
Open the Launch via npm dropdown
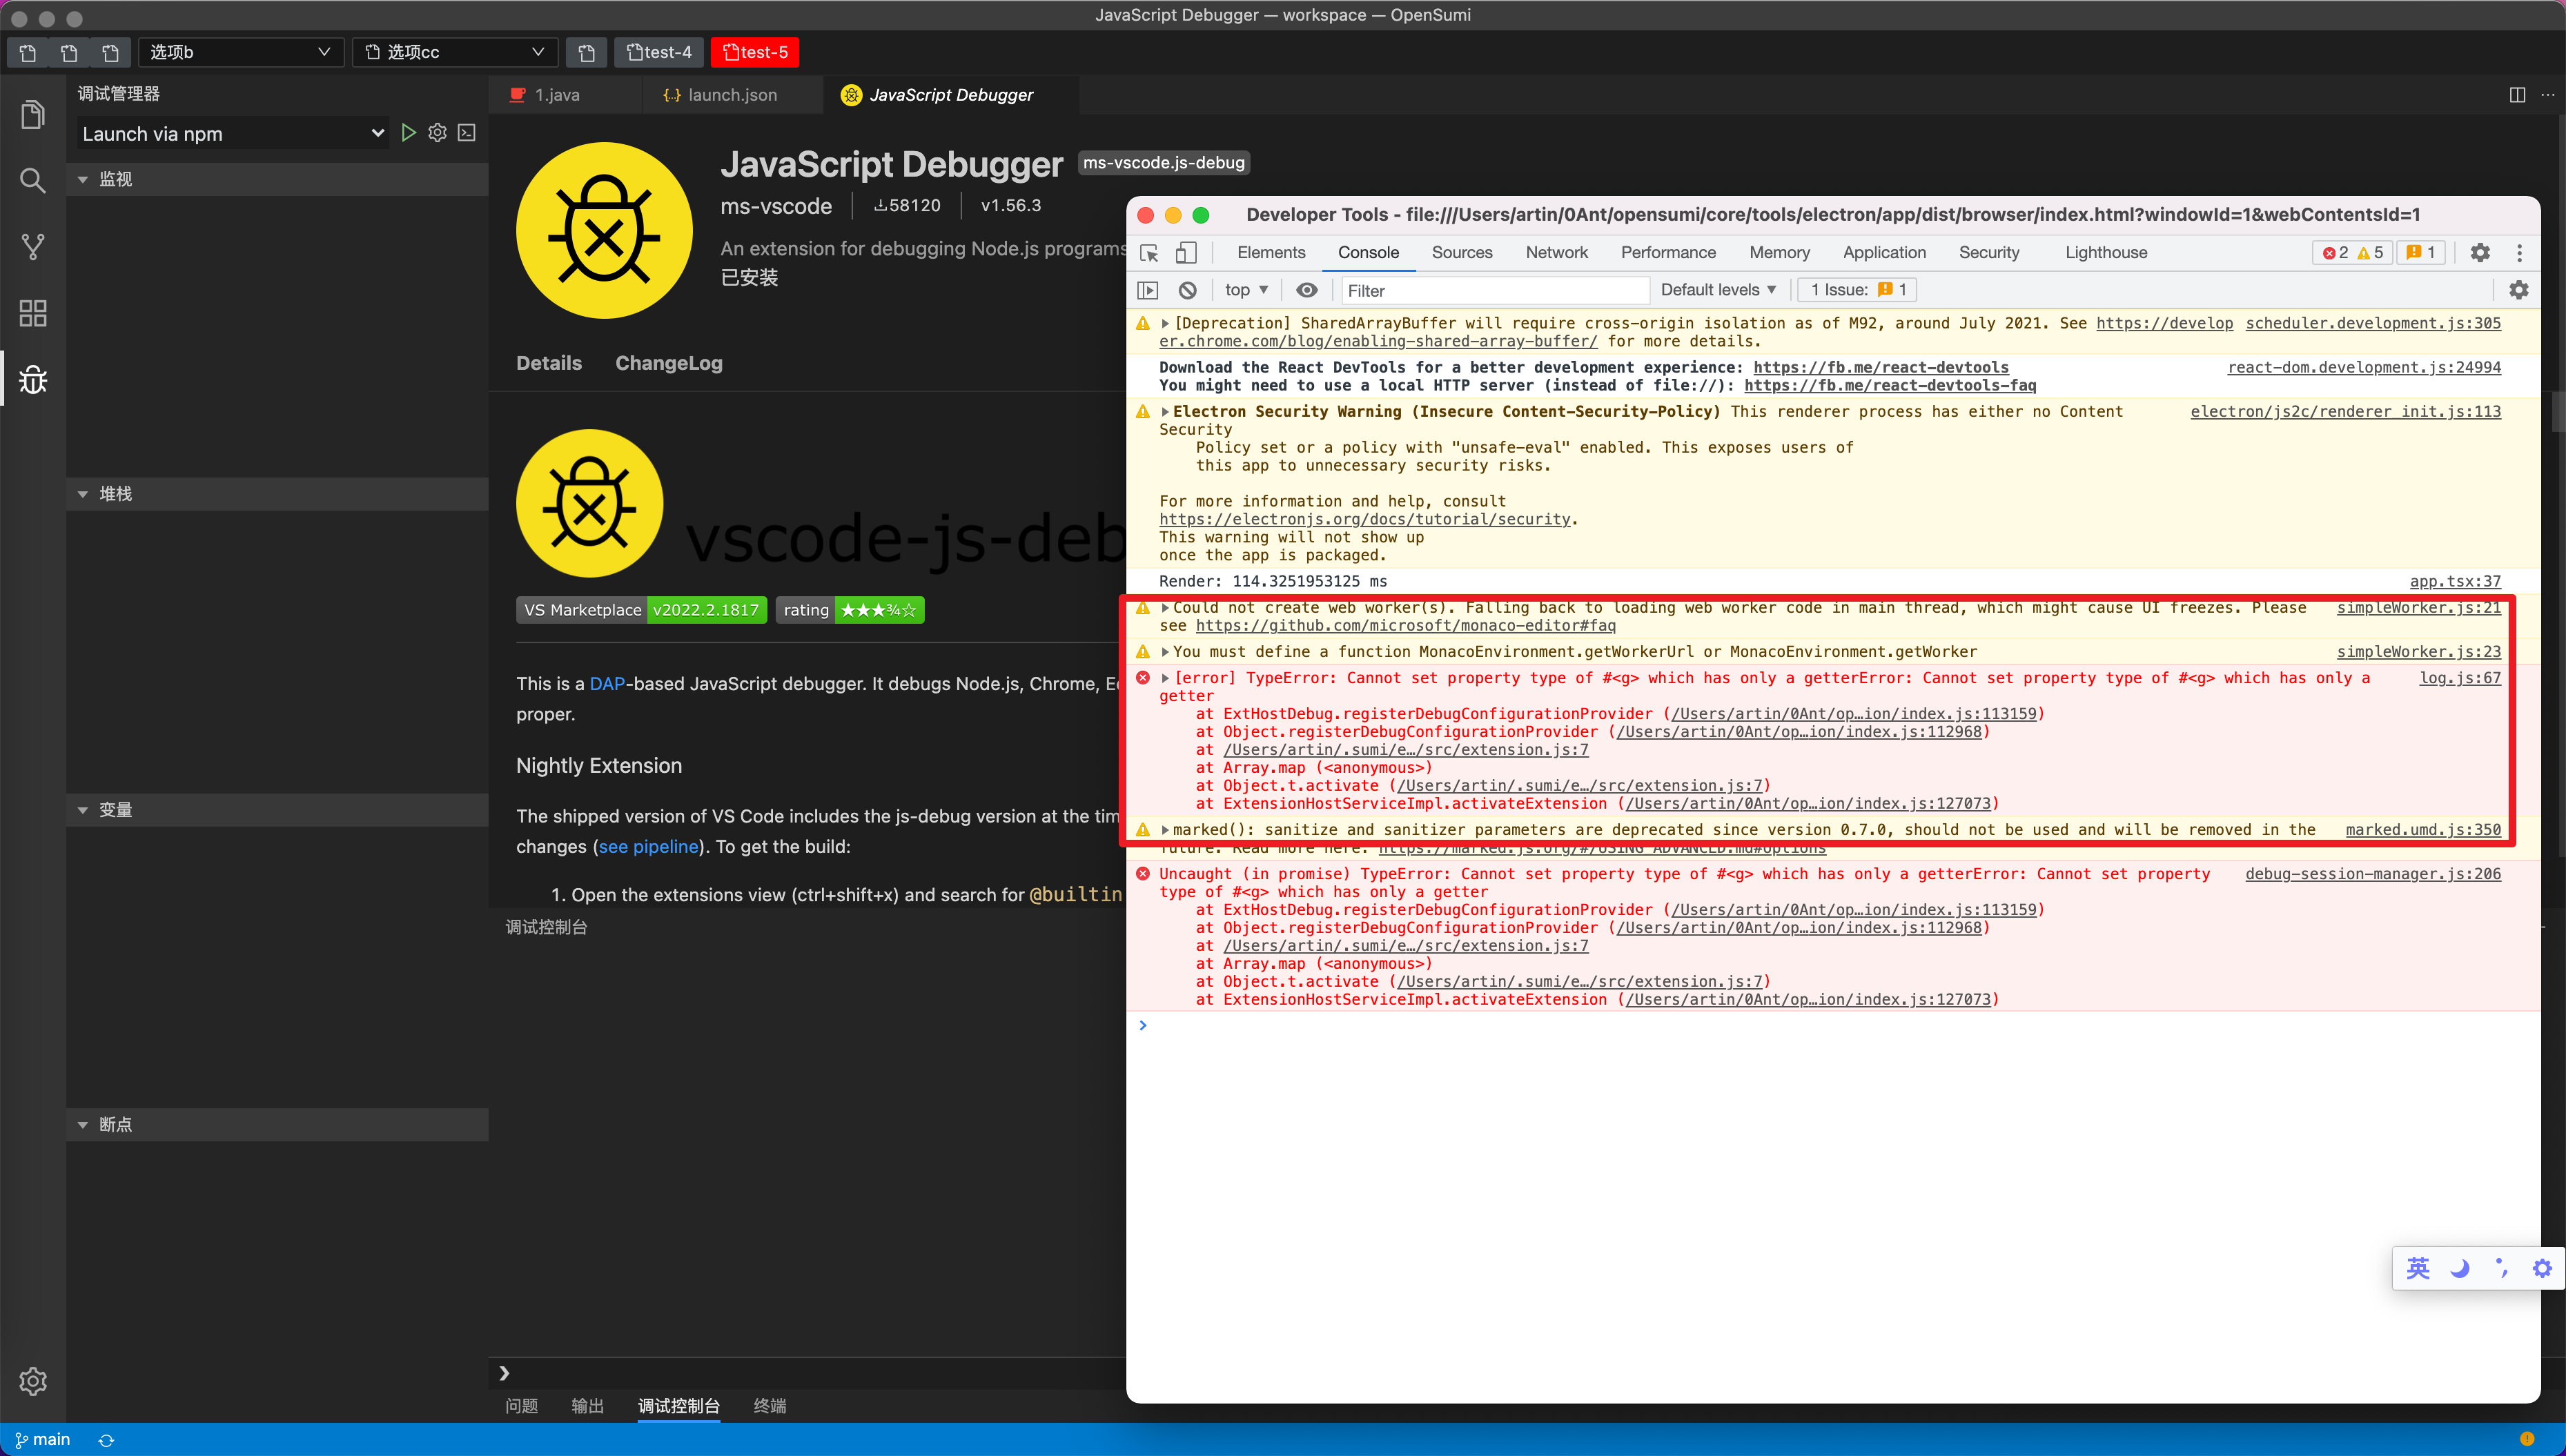[x=231, y=133]
